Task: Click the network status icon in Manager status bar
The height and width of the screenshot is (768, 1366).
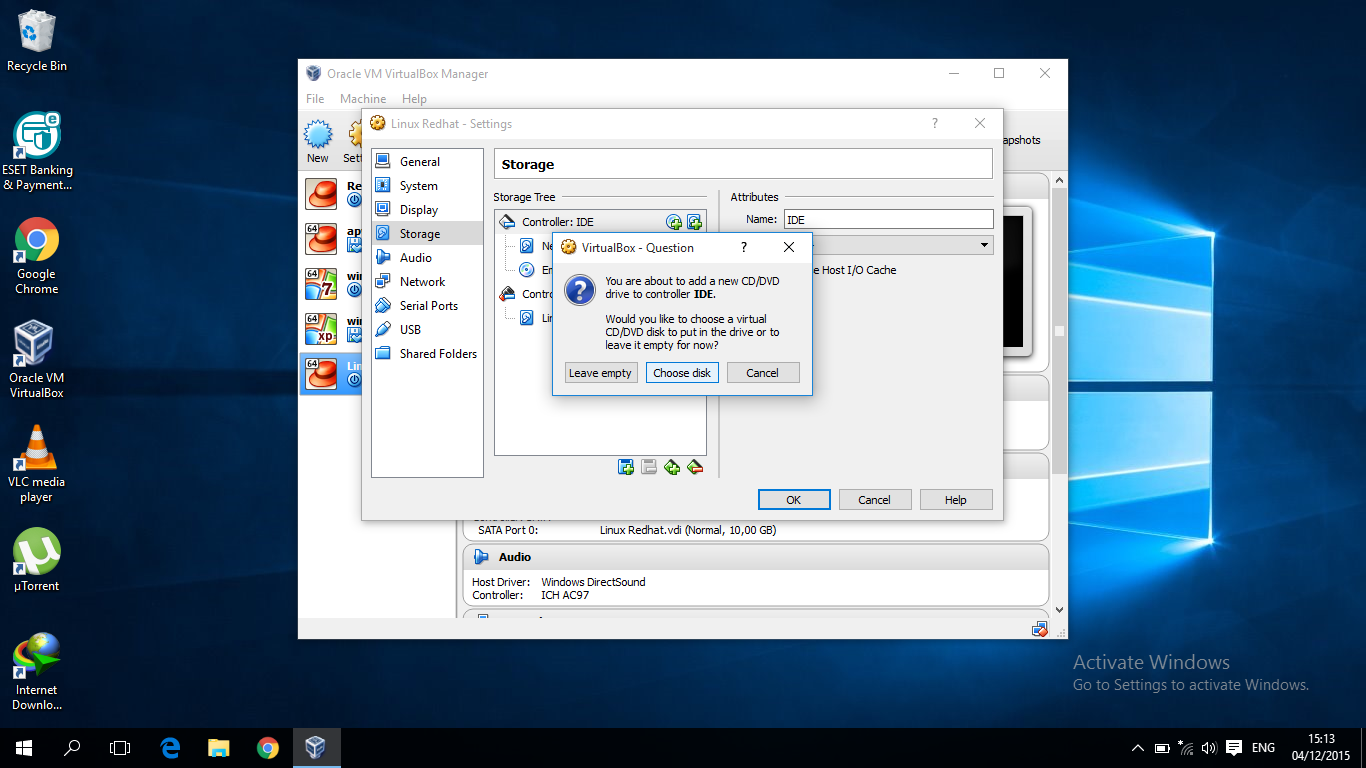Action: (1039, 629)
